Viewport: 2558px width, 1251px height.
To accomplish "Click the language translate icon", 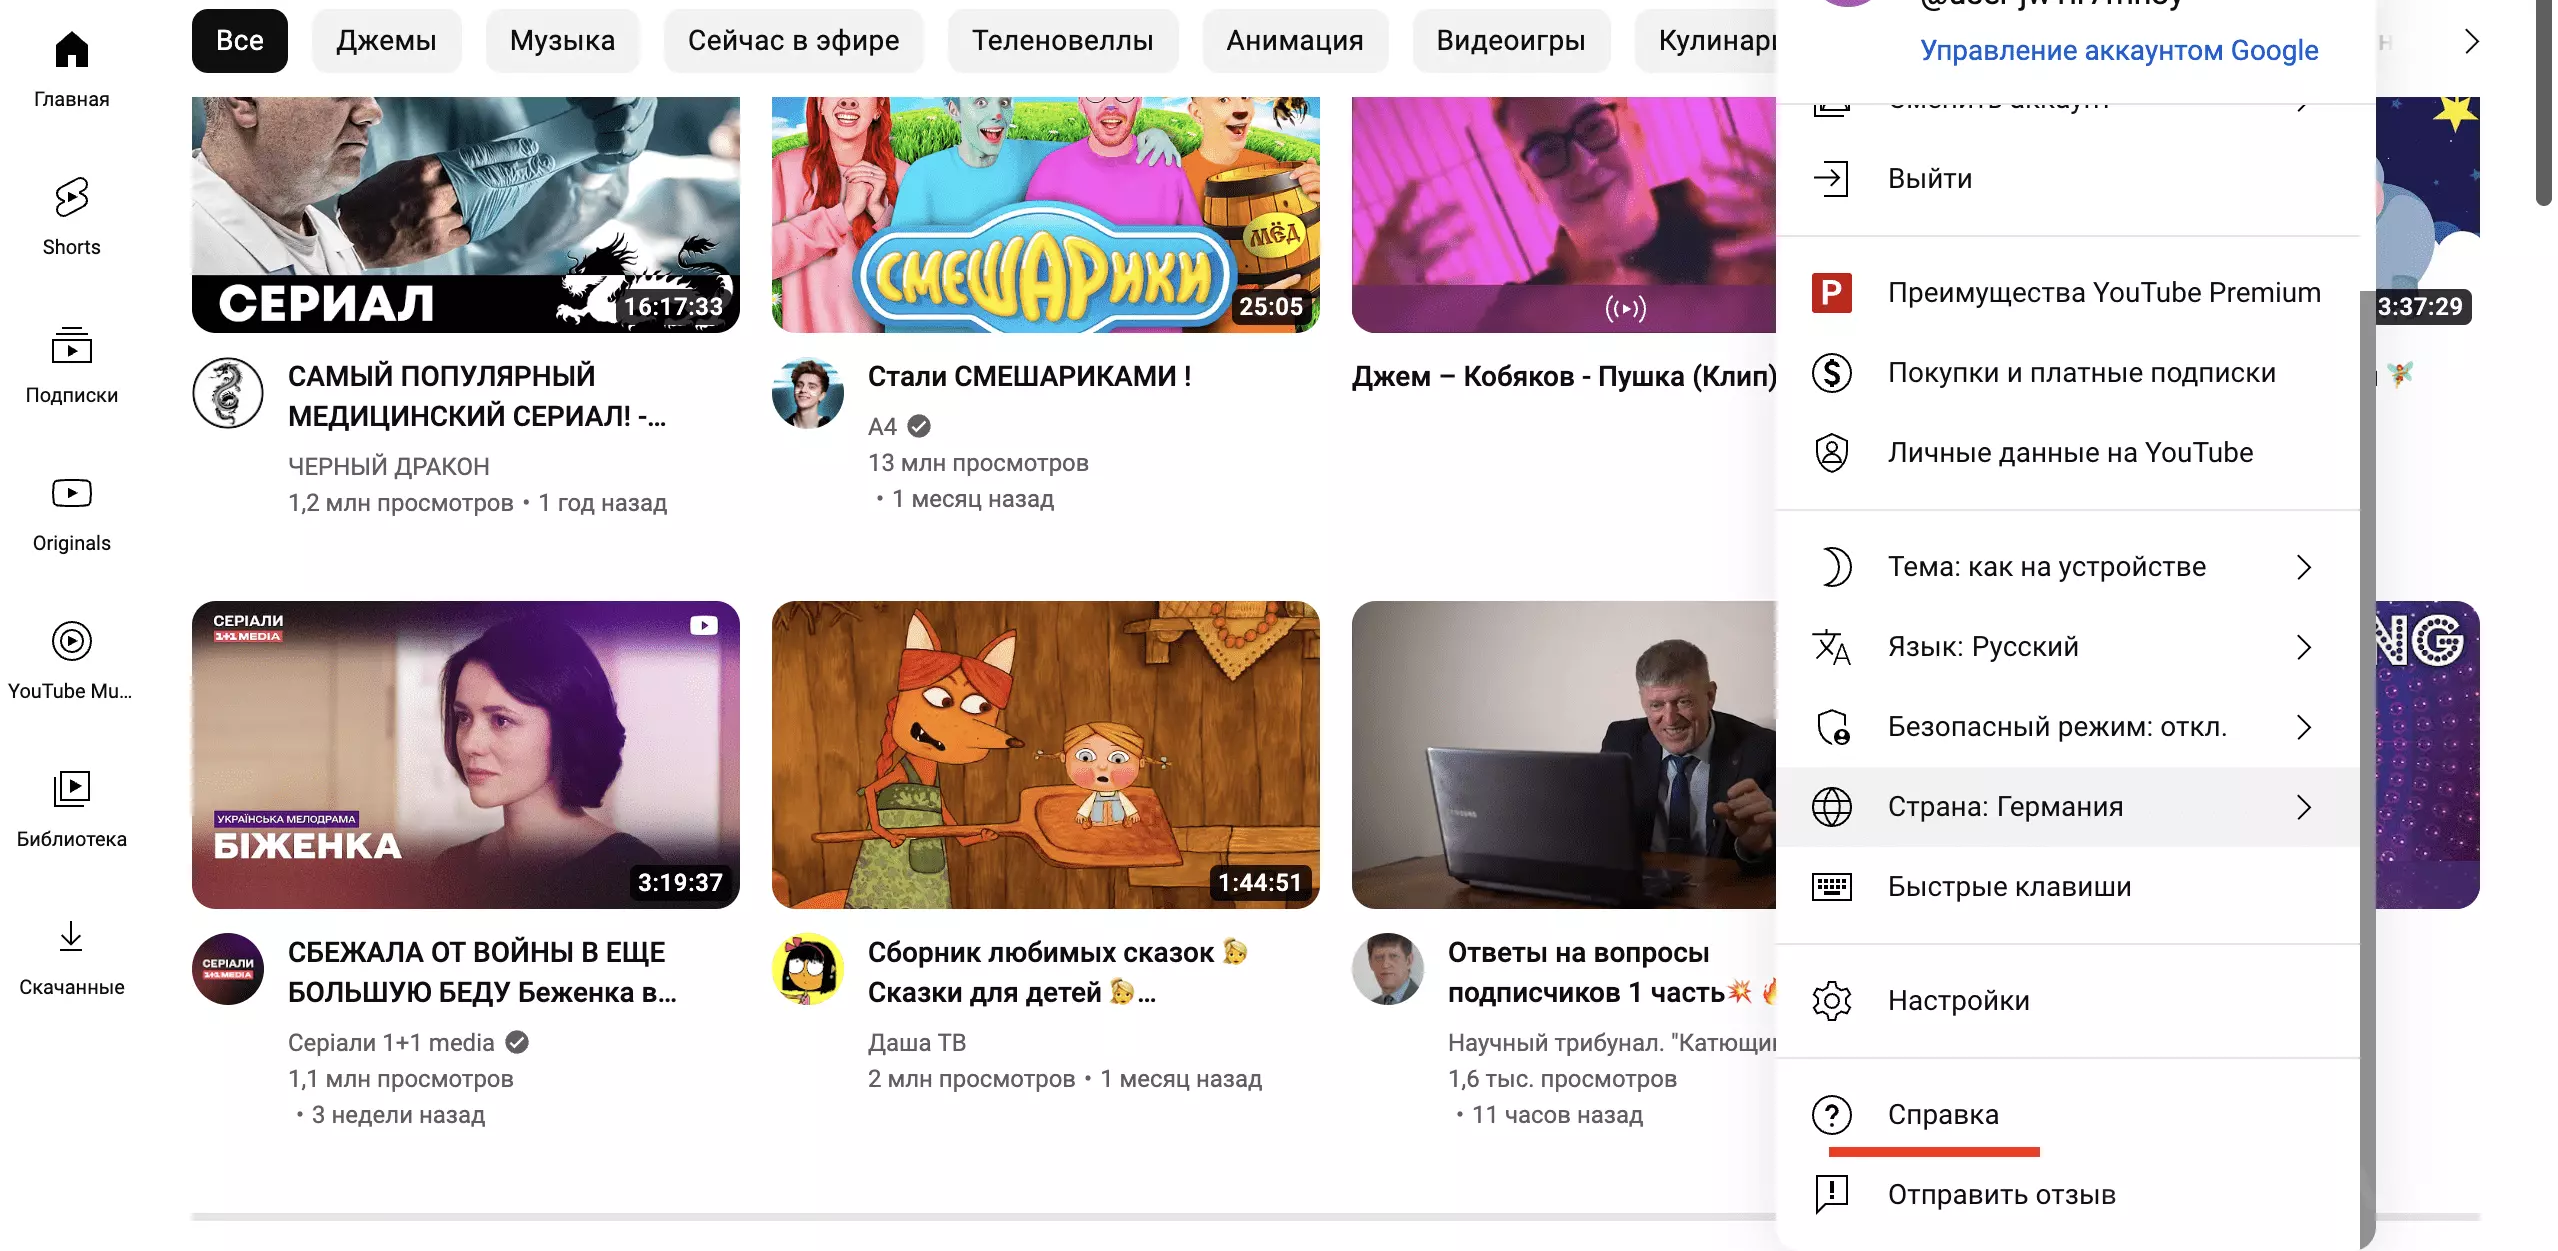I will 1831,647.
